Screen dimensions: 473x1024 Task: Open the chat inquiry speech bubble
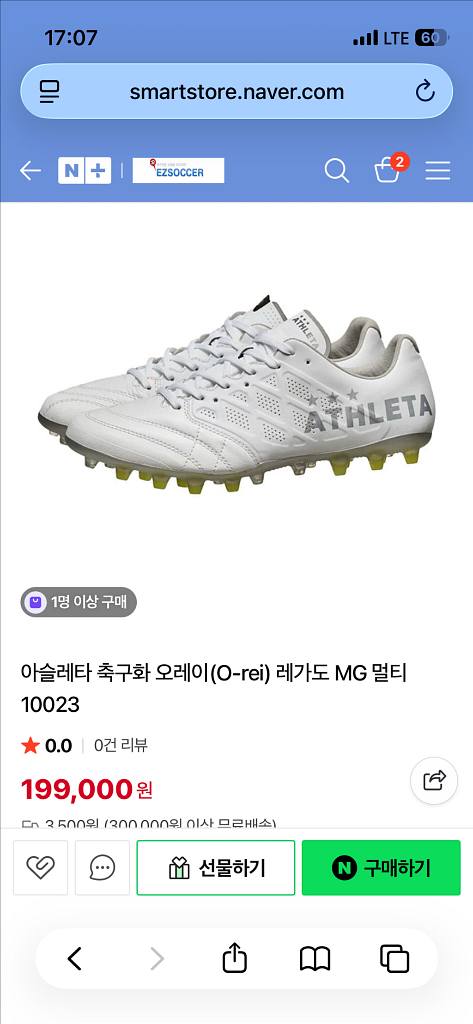click(x=103, y=867)
